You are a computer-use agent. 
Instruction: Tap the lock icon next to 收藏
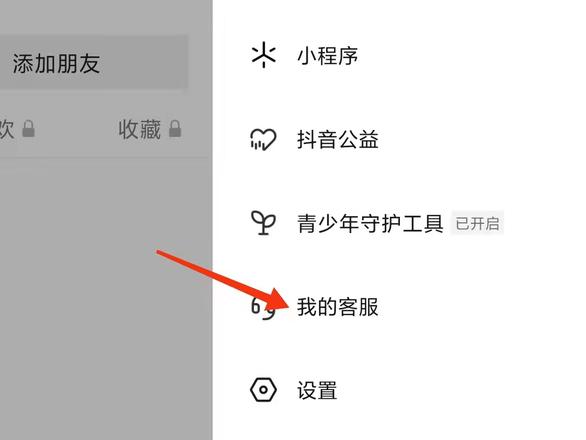click(175, 129)
